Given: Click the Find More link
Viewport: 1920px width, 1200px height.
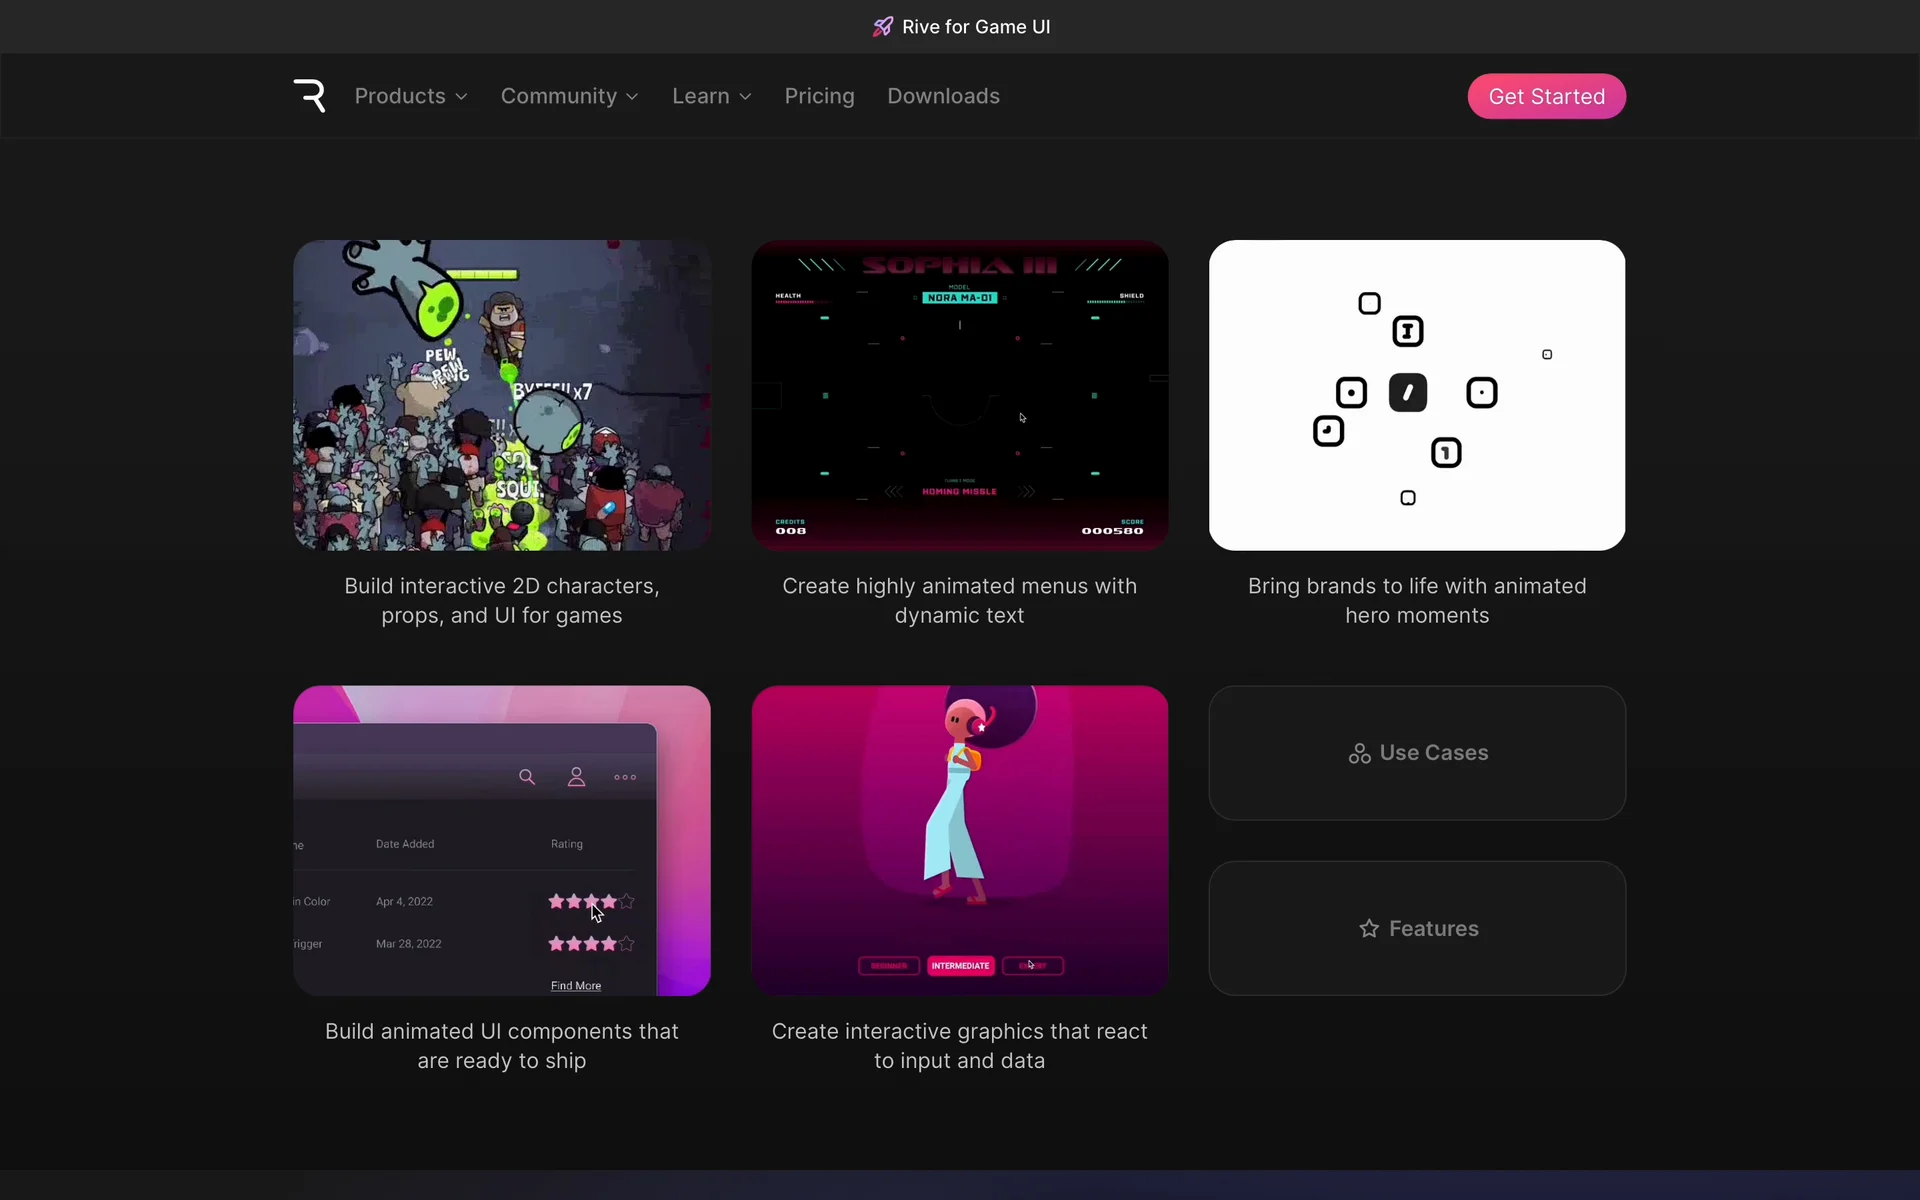Looking at the screenshot, I should point(576,986).
